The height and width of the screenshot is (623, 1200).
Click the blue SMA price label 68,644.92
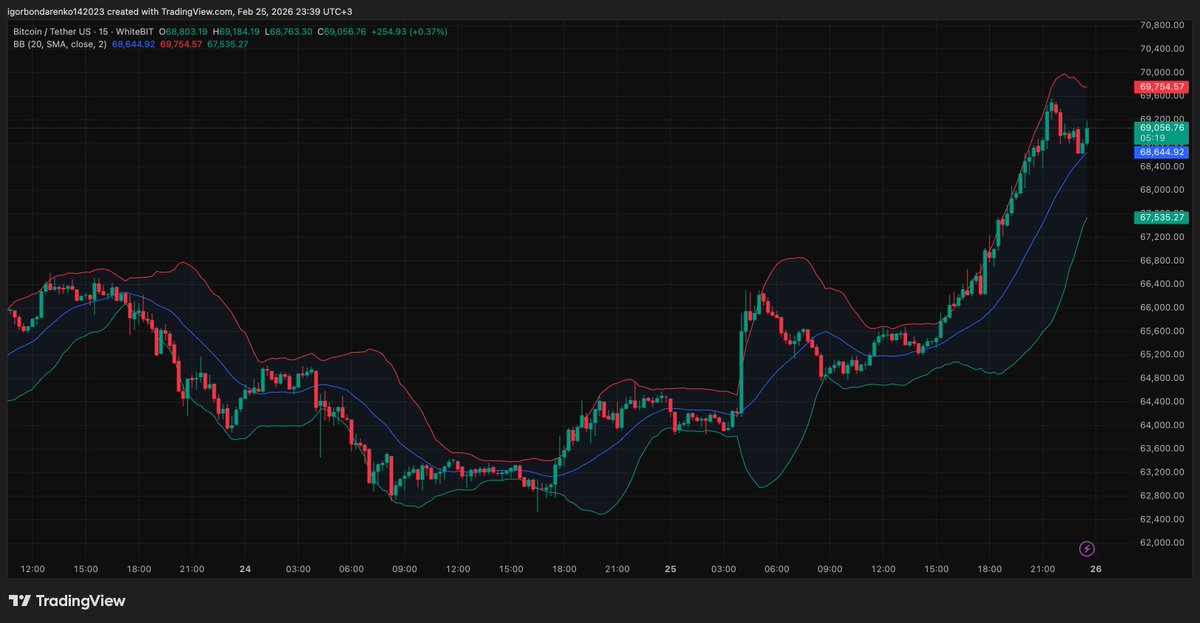pos(1160,152)
